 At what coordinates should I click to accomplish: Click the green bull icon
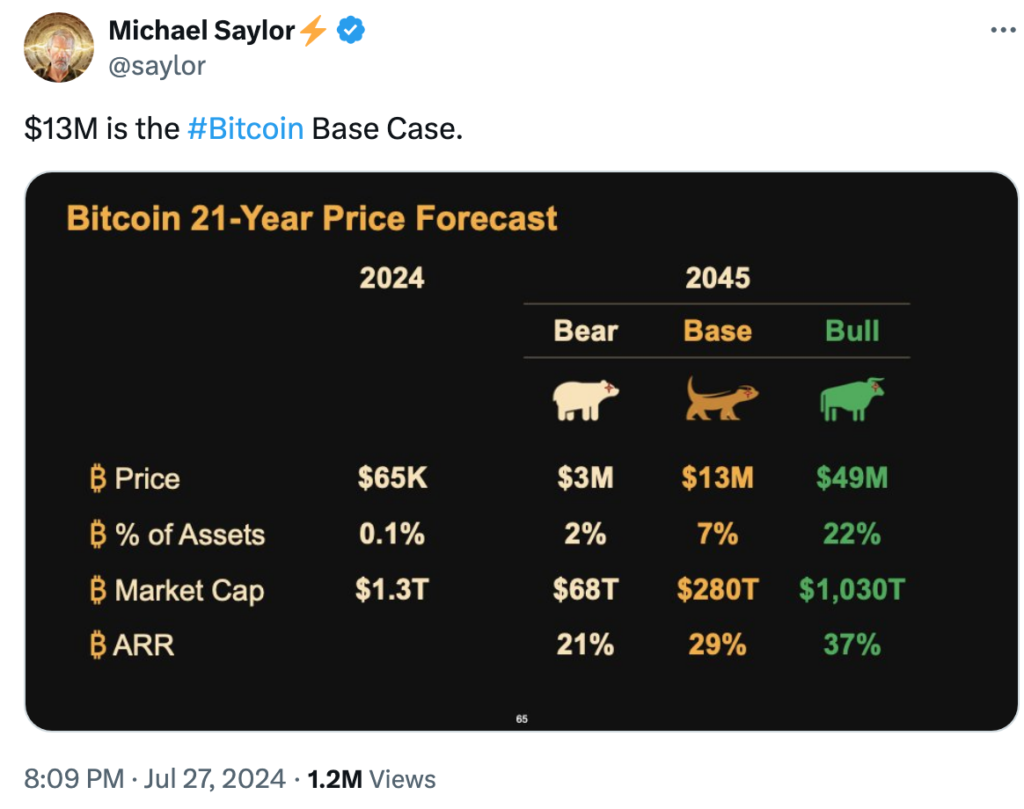pyautogui.click(x=851, y=399)
